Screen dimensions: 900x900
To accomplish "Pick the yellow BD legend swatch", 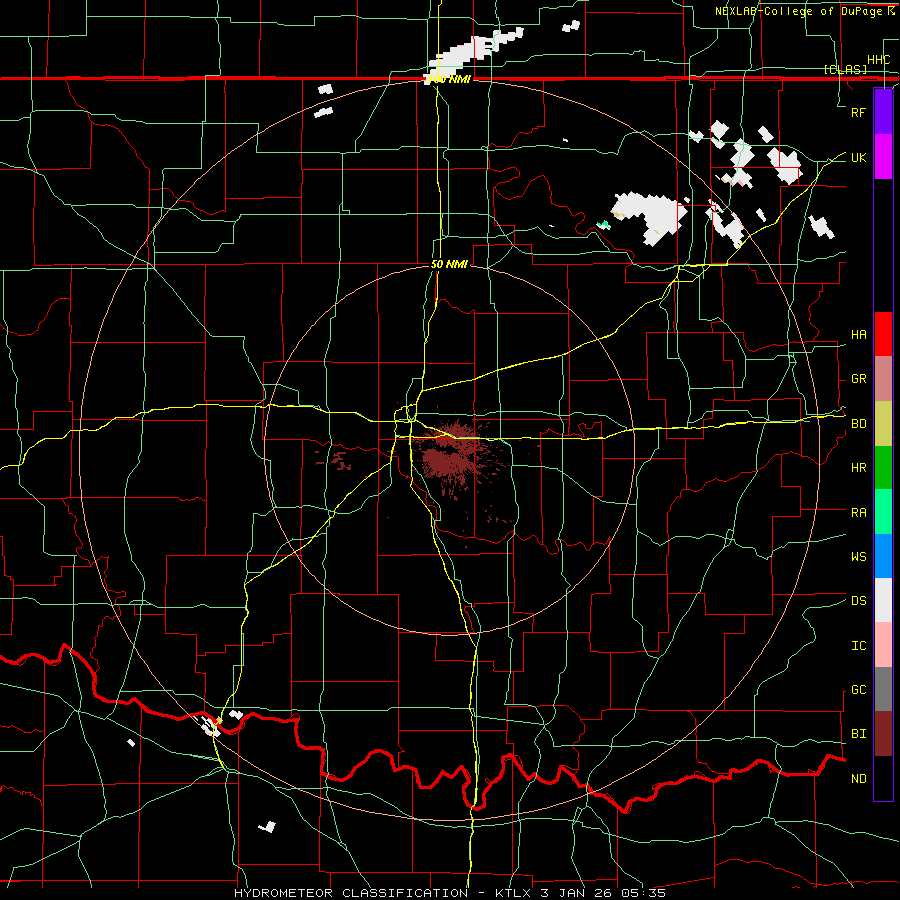I will point(883,424).
